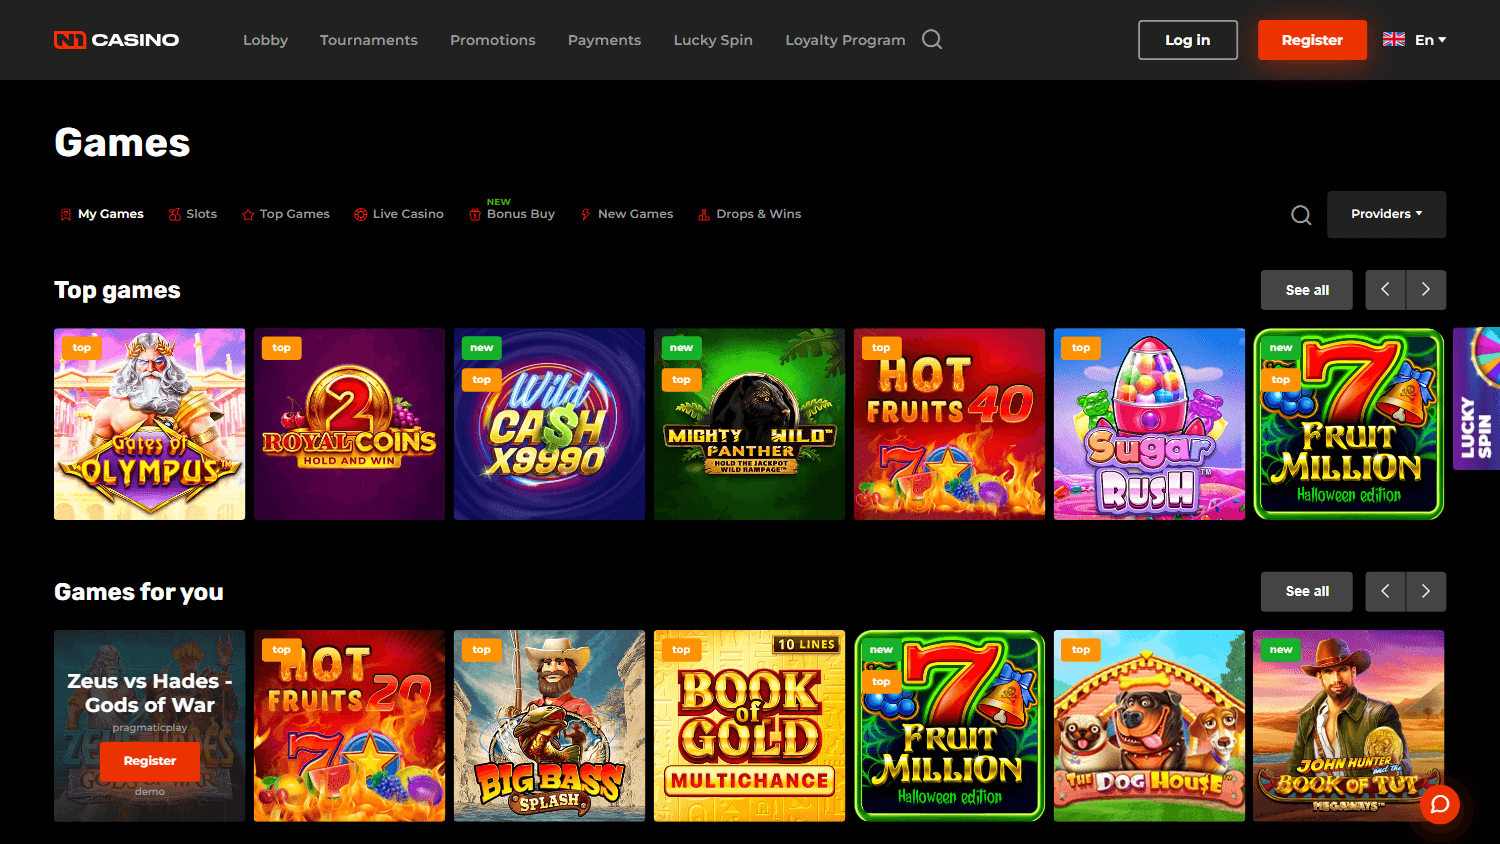This screenshot has width=1500, height=844.
Task: Open Live Casino via its roulette icon
Action: pos(360,214)
